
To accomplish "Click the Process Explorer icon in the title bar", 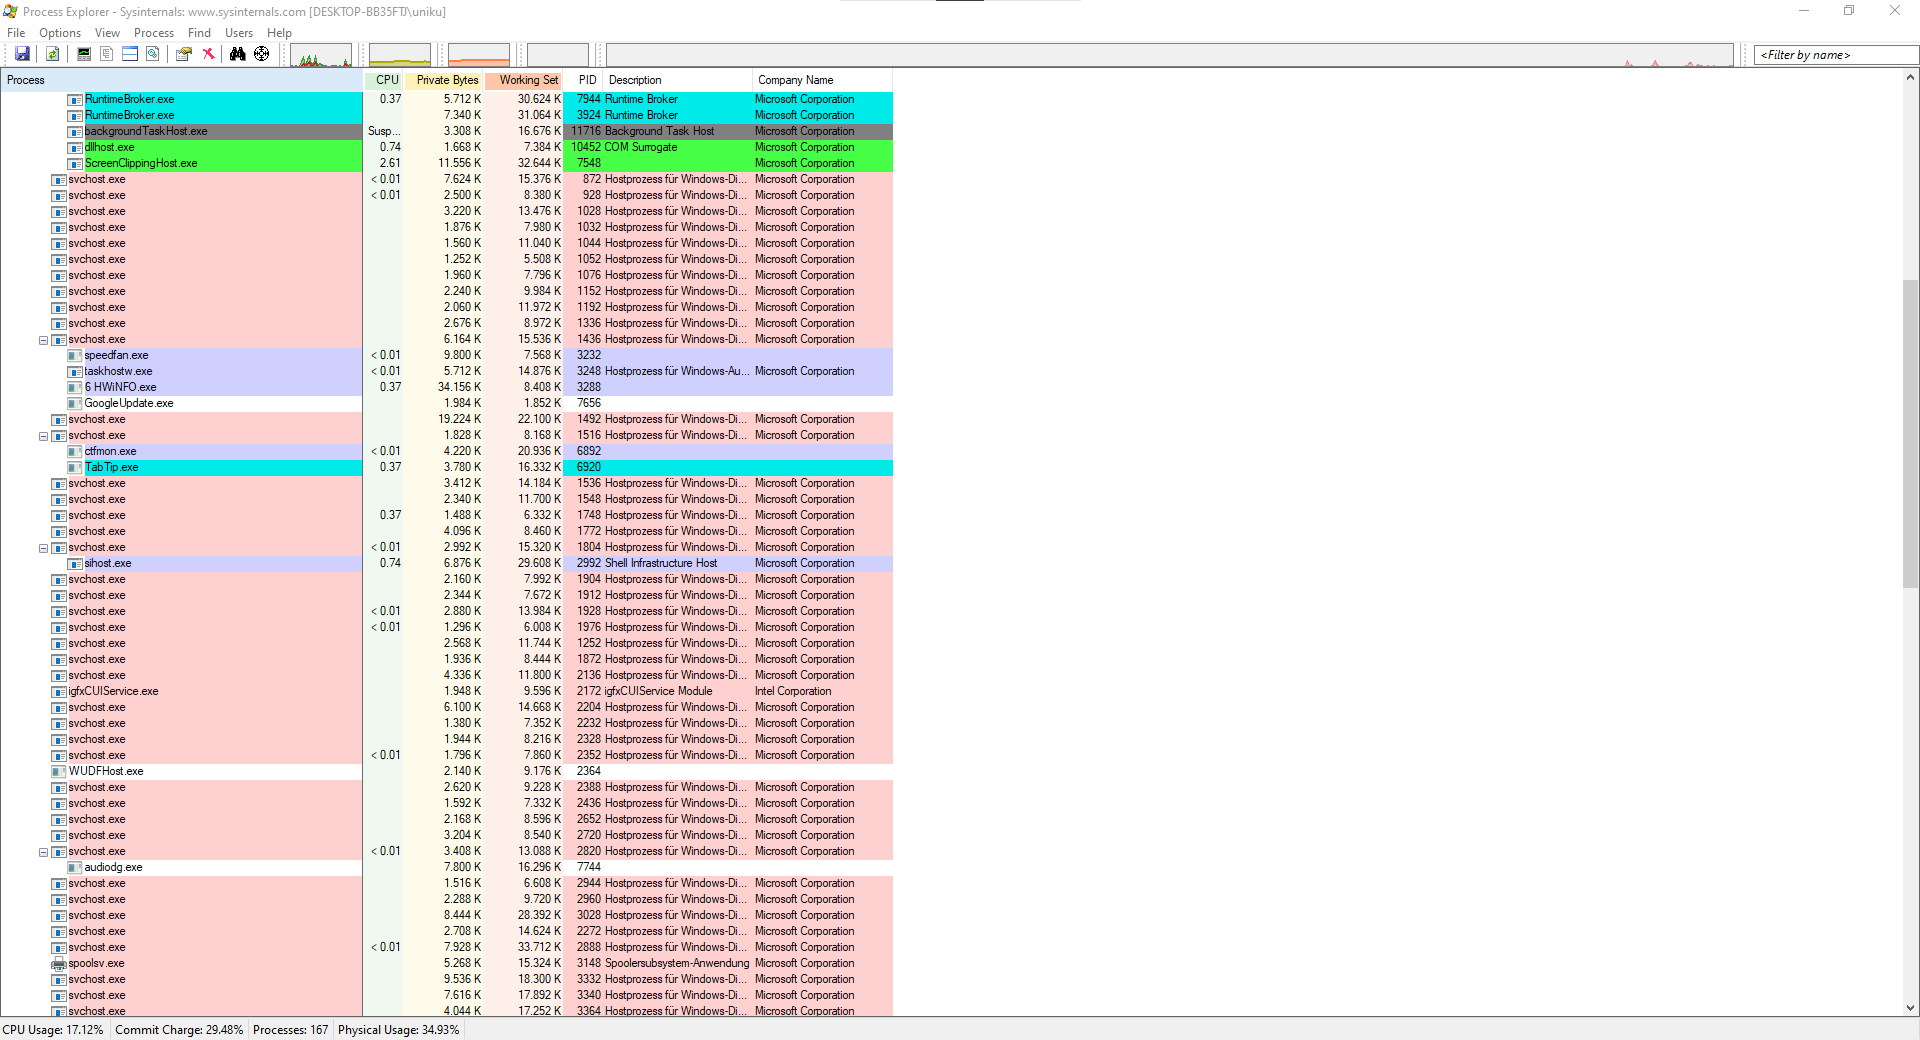I will point(10,11).
